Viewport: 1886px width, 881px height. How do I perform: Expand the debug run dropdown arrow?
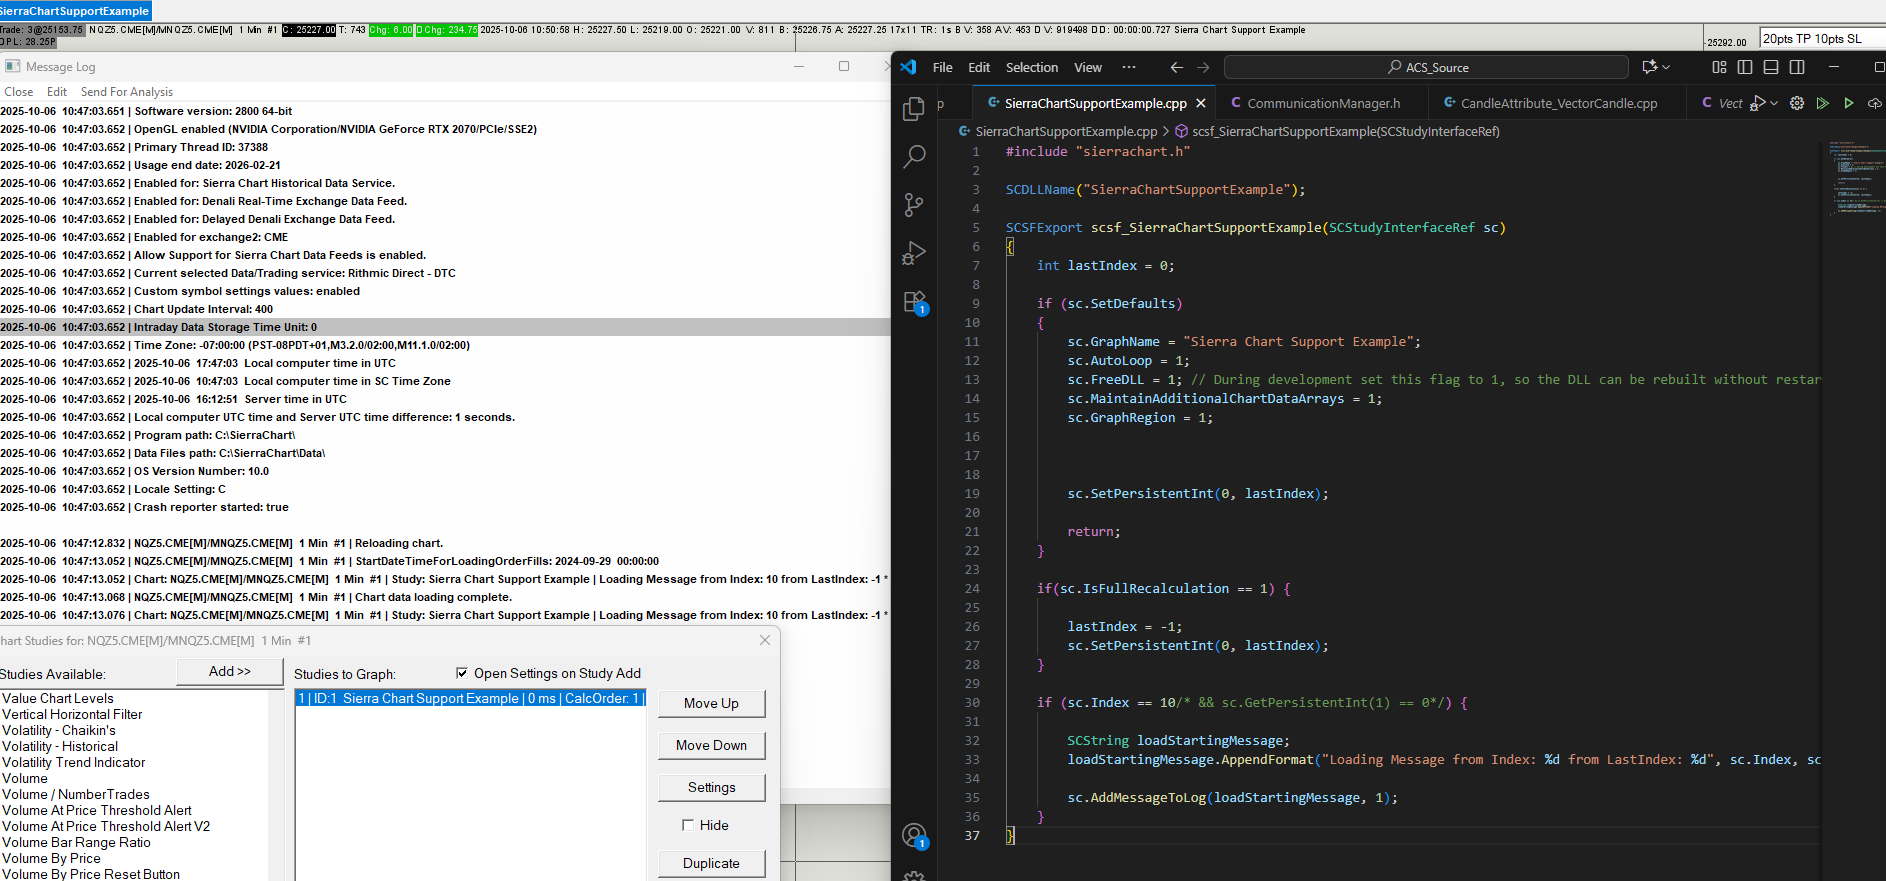click(x=1774, y=103)
